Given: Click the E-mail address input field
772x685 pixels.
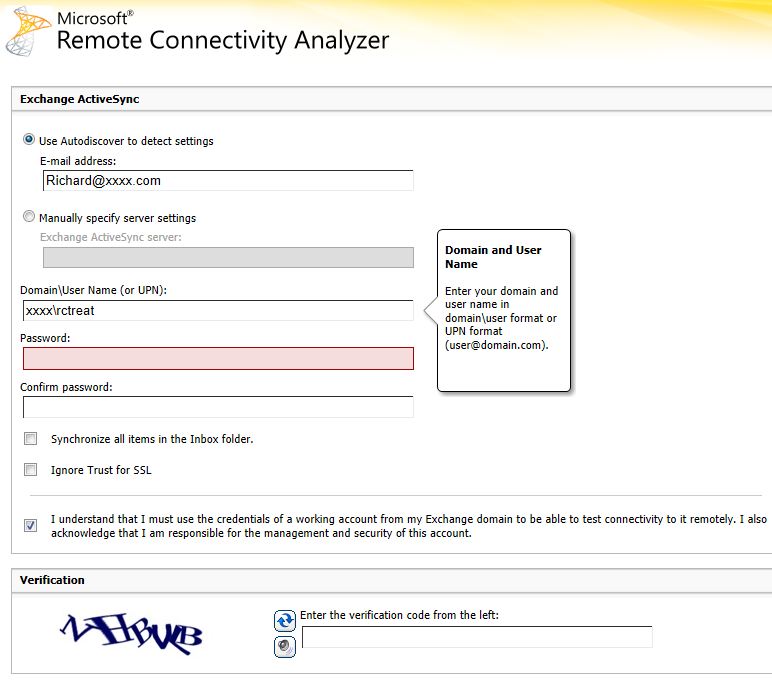Looking at the screenshot, I should point(228,181).
